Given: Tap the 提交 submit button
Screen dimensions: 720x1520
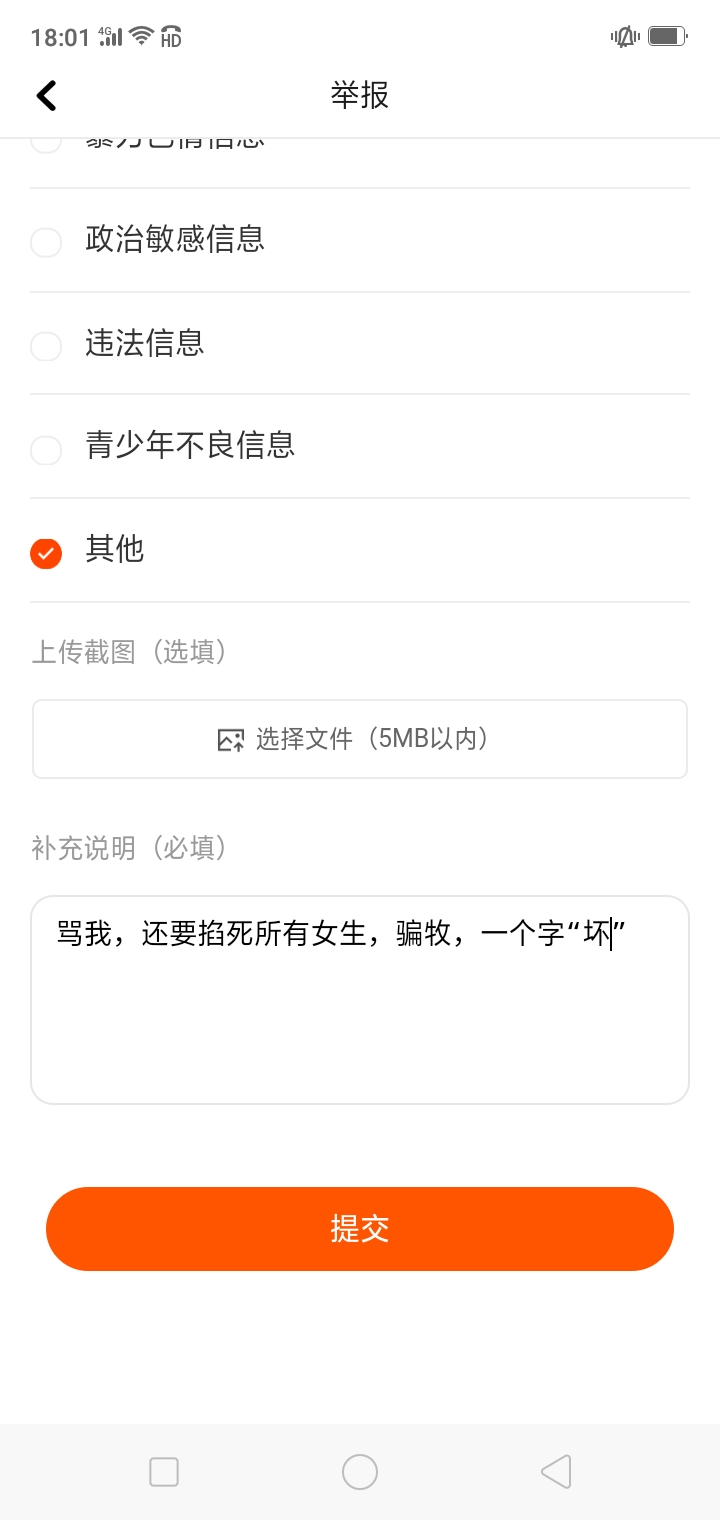Looking at the screenshot, I should tap(360, 1229).
